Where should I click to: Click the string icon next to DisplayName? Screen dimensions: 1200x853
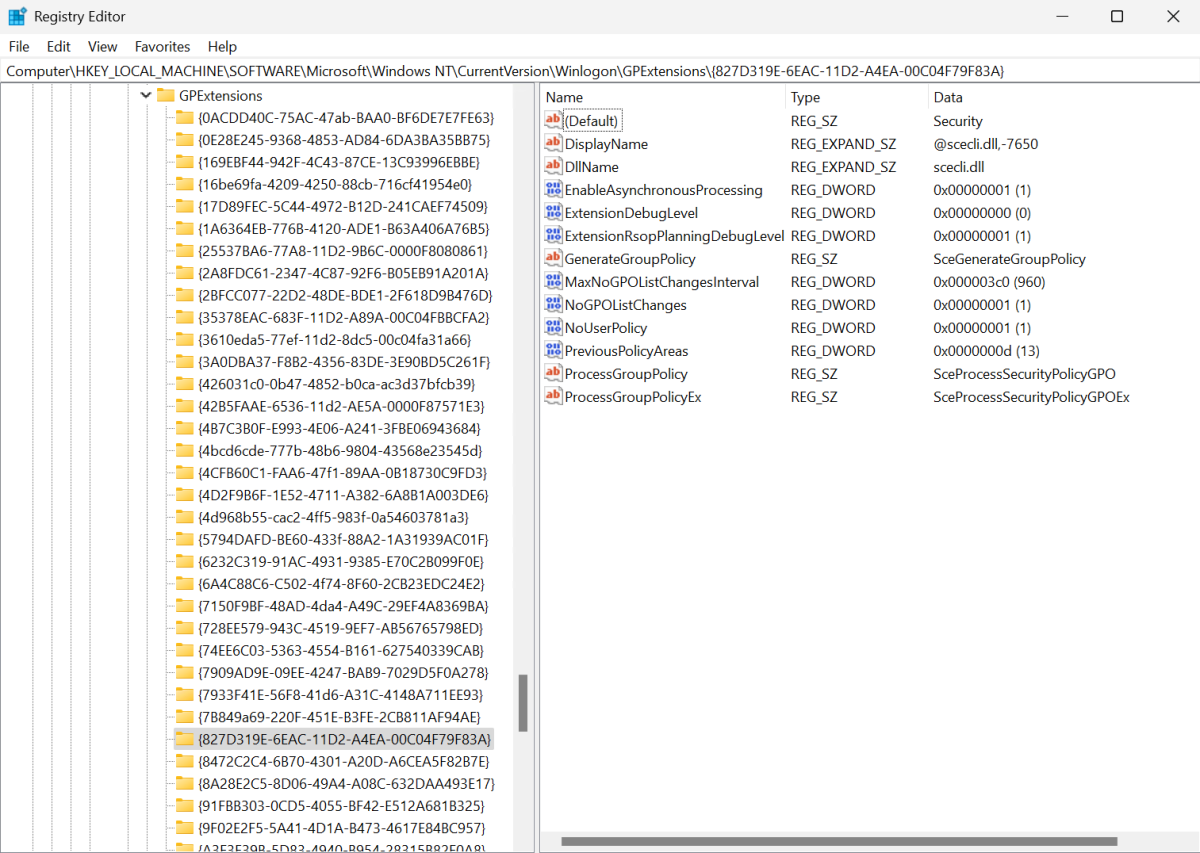pyautogui.click(x=554, y=143)
